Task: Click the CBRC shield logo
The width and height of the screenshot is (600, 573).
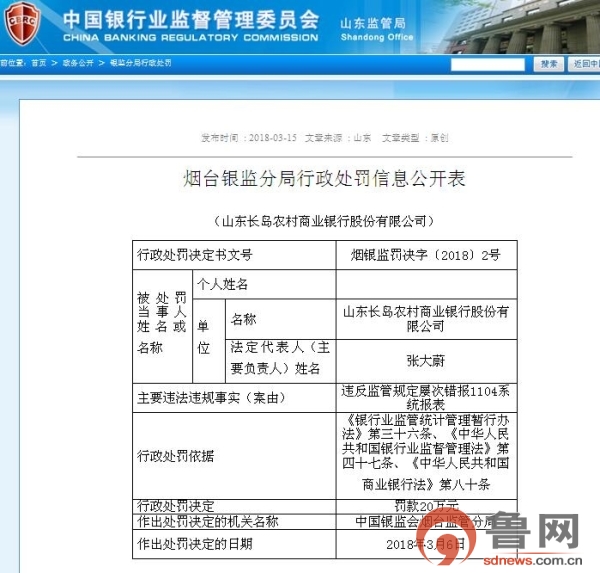Action: point(22,23)
